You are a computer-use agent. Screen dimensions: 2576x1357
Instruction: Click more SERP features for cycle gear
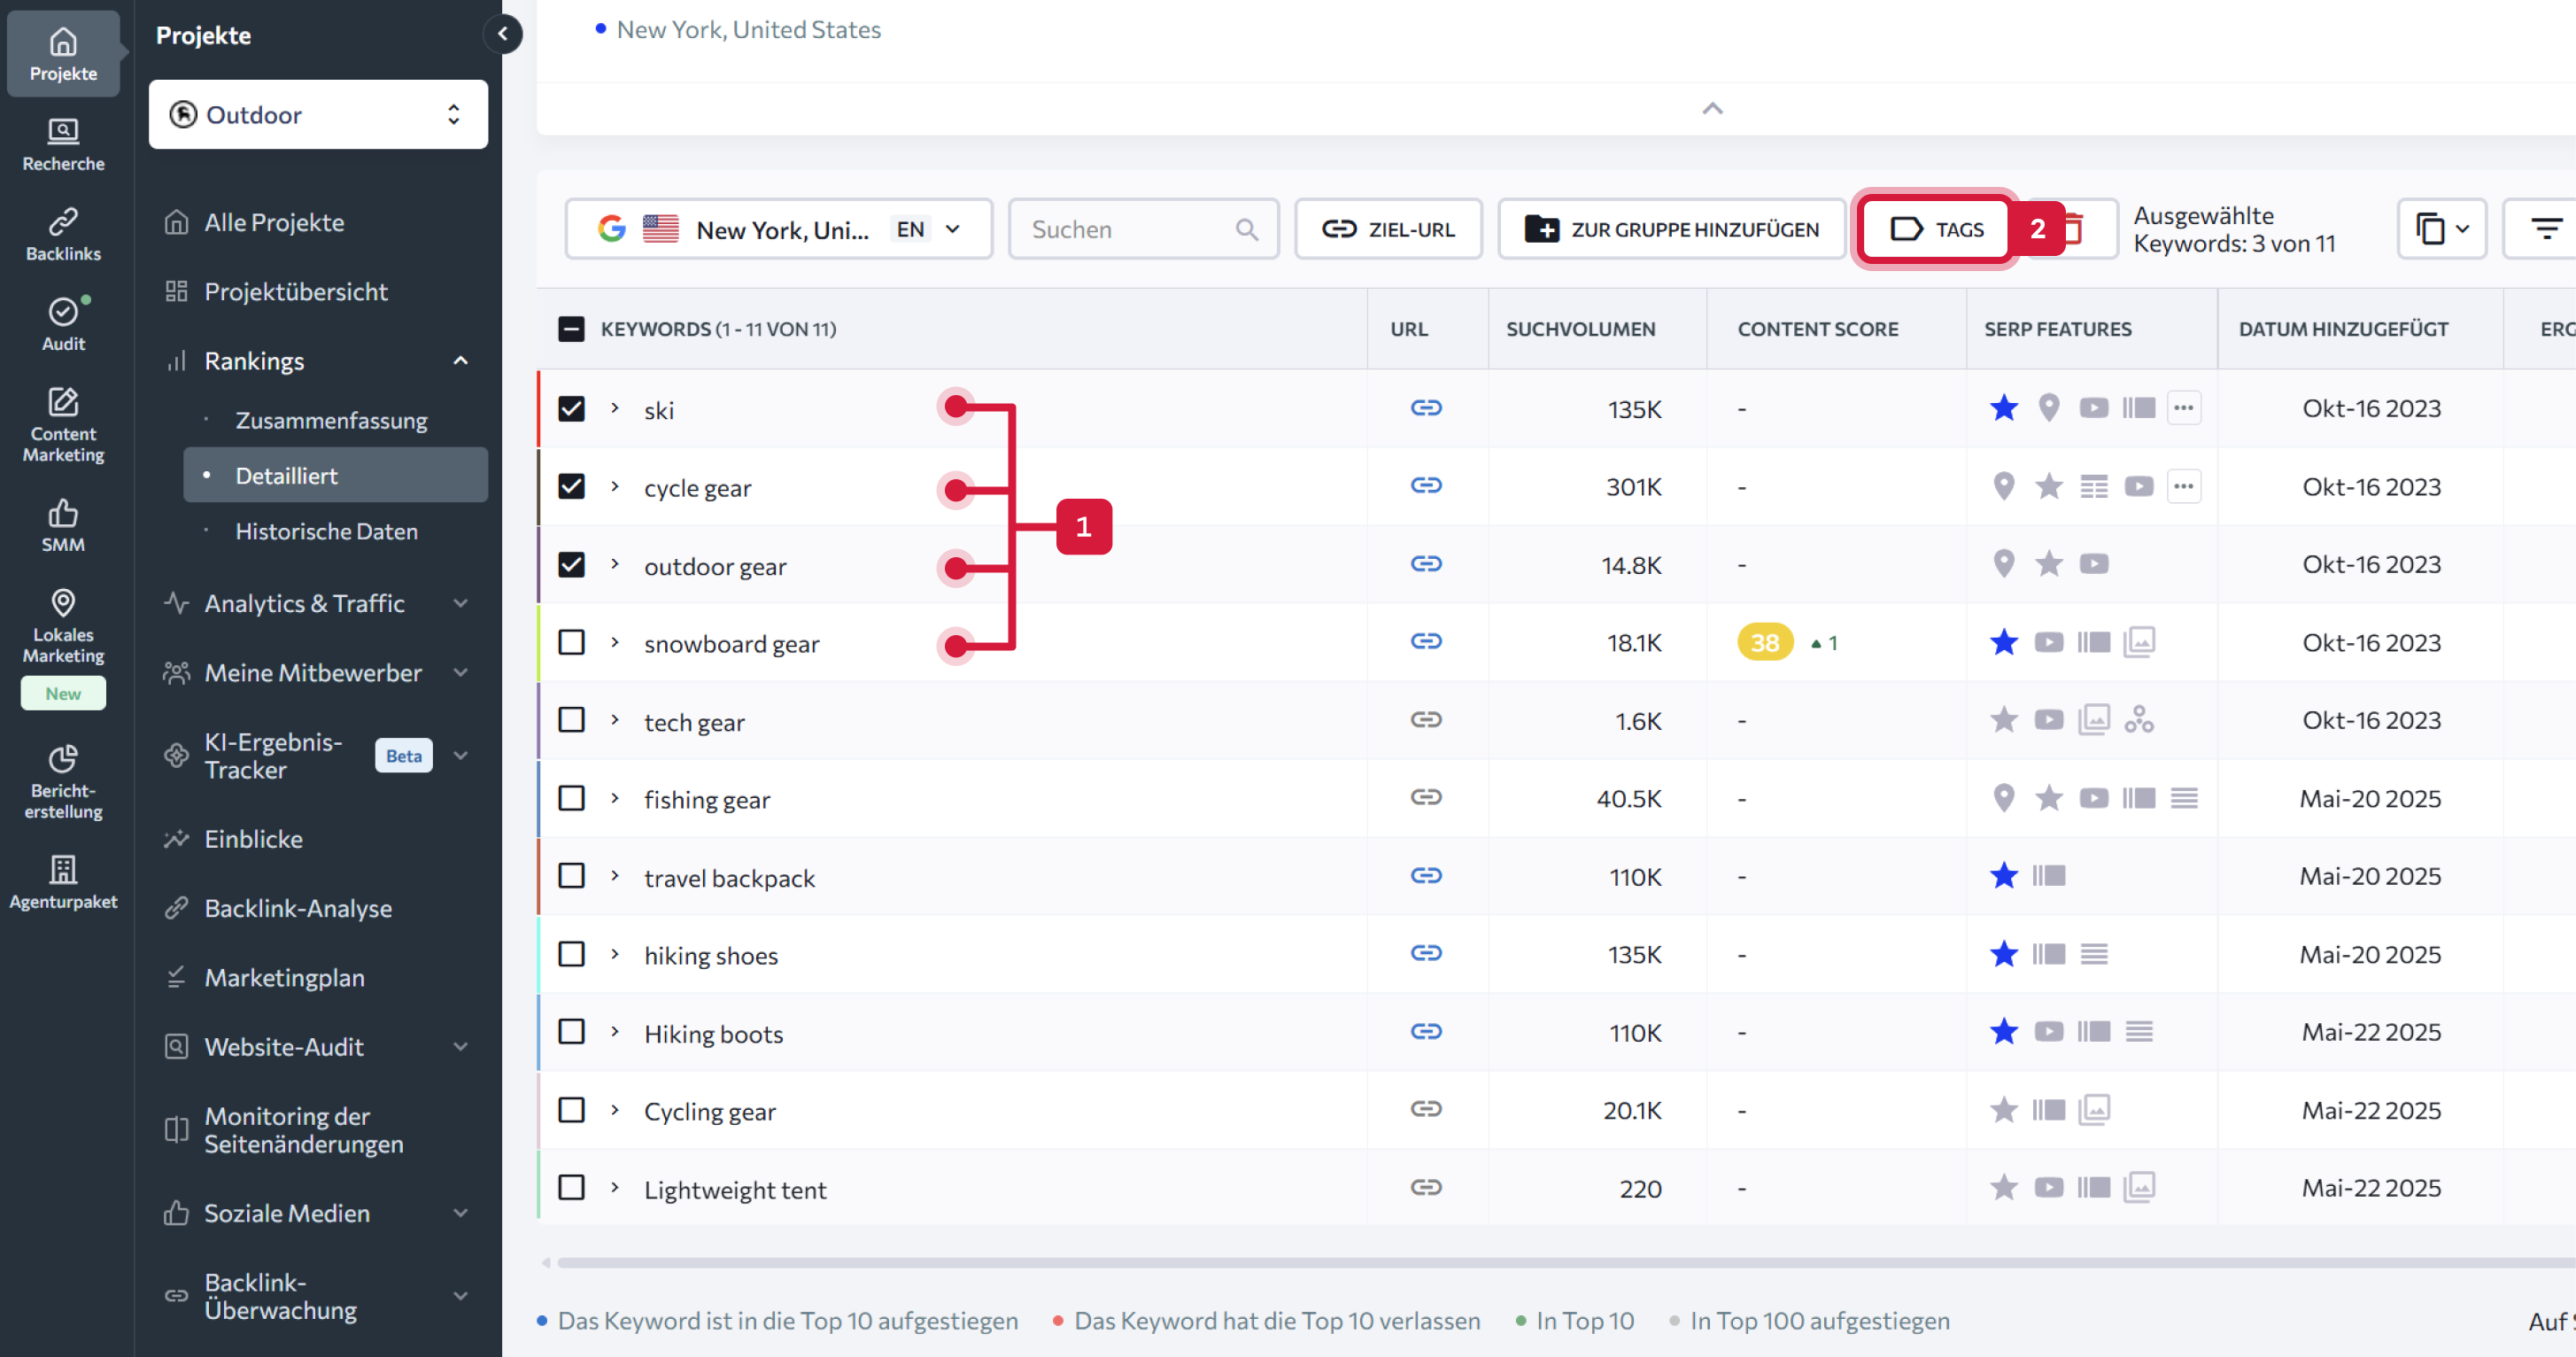[x=2183, y=487]
